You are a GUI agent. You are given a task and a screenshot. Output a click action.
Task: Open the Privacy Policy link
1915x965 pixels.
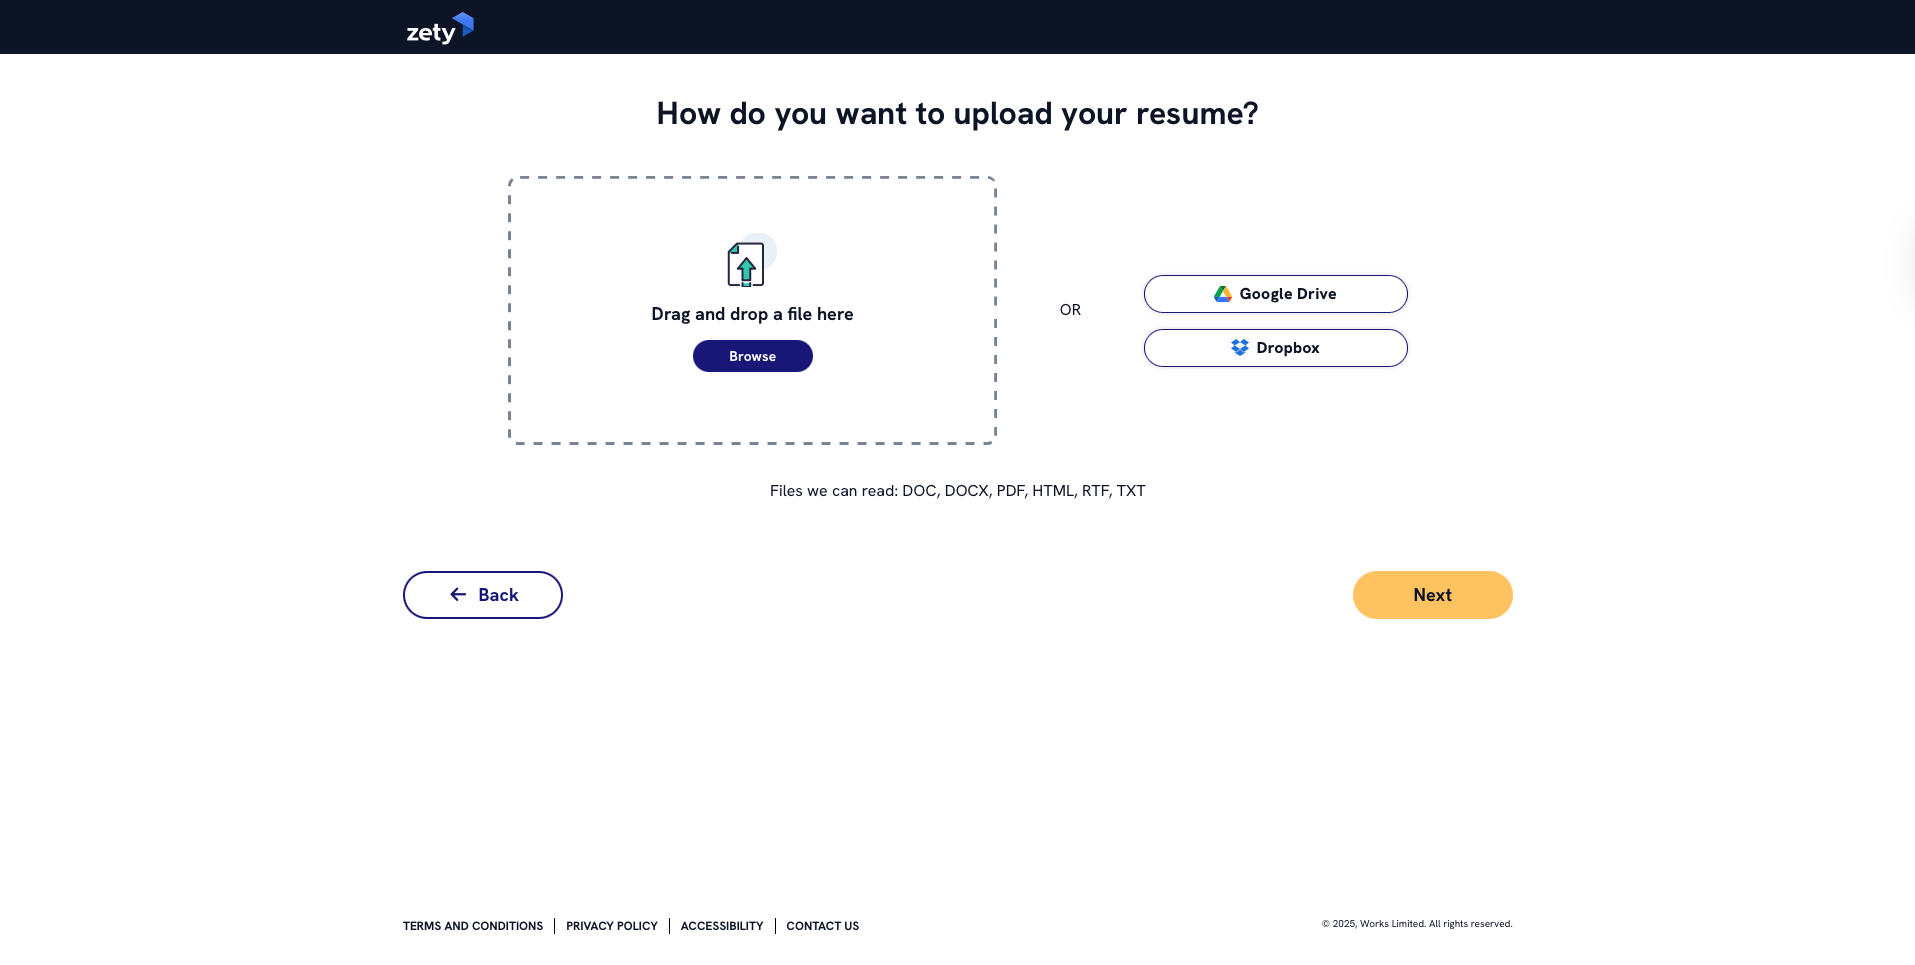(612, 926)
